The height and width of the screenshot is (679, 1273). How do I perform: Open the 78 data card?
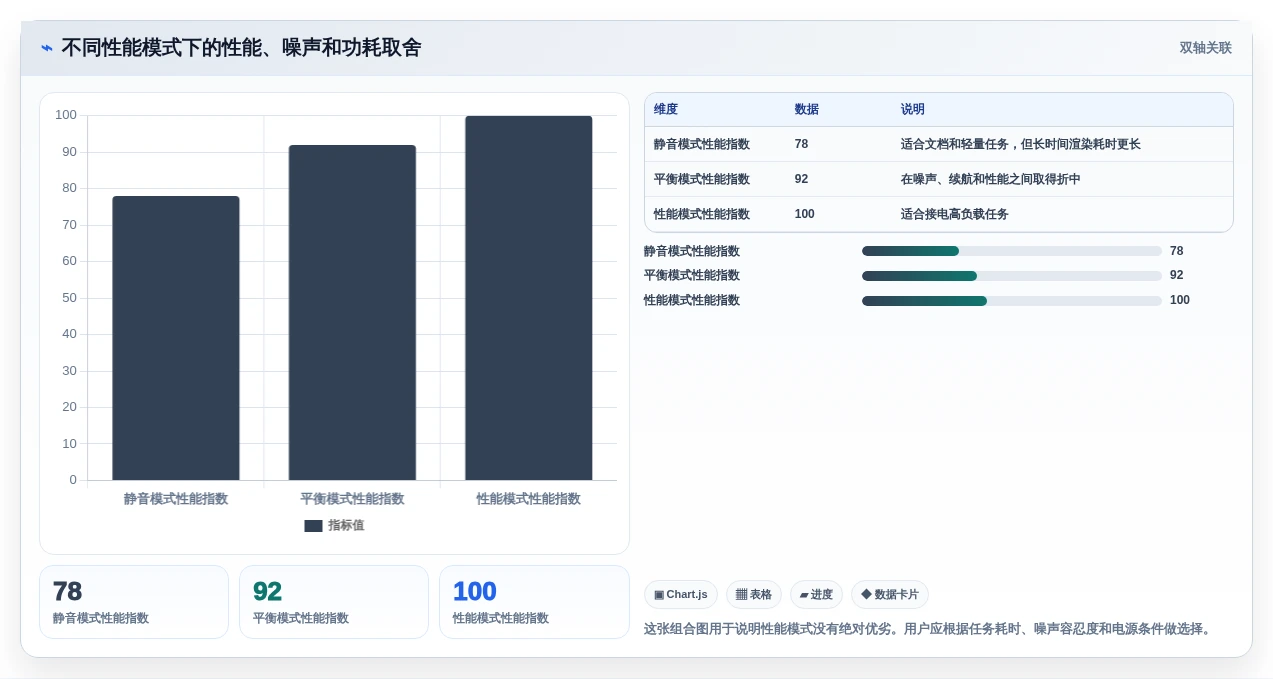pos(134,602)
